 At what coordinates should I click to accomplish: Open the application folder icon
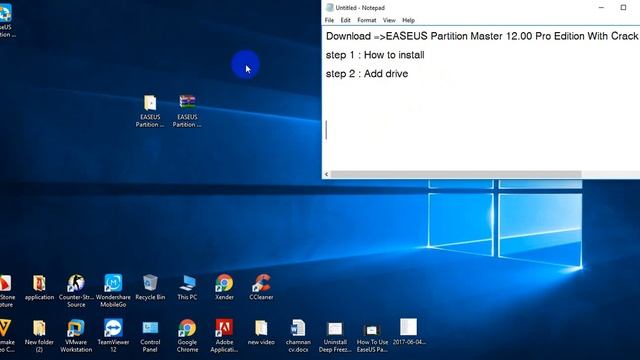point(39,284)
